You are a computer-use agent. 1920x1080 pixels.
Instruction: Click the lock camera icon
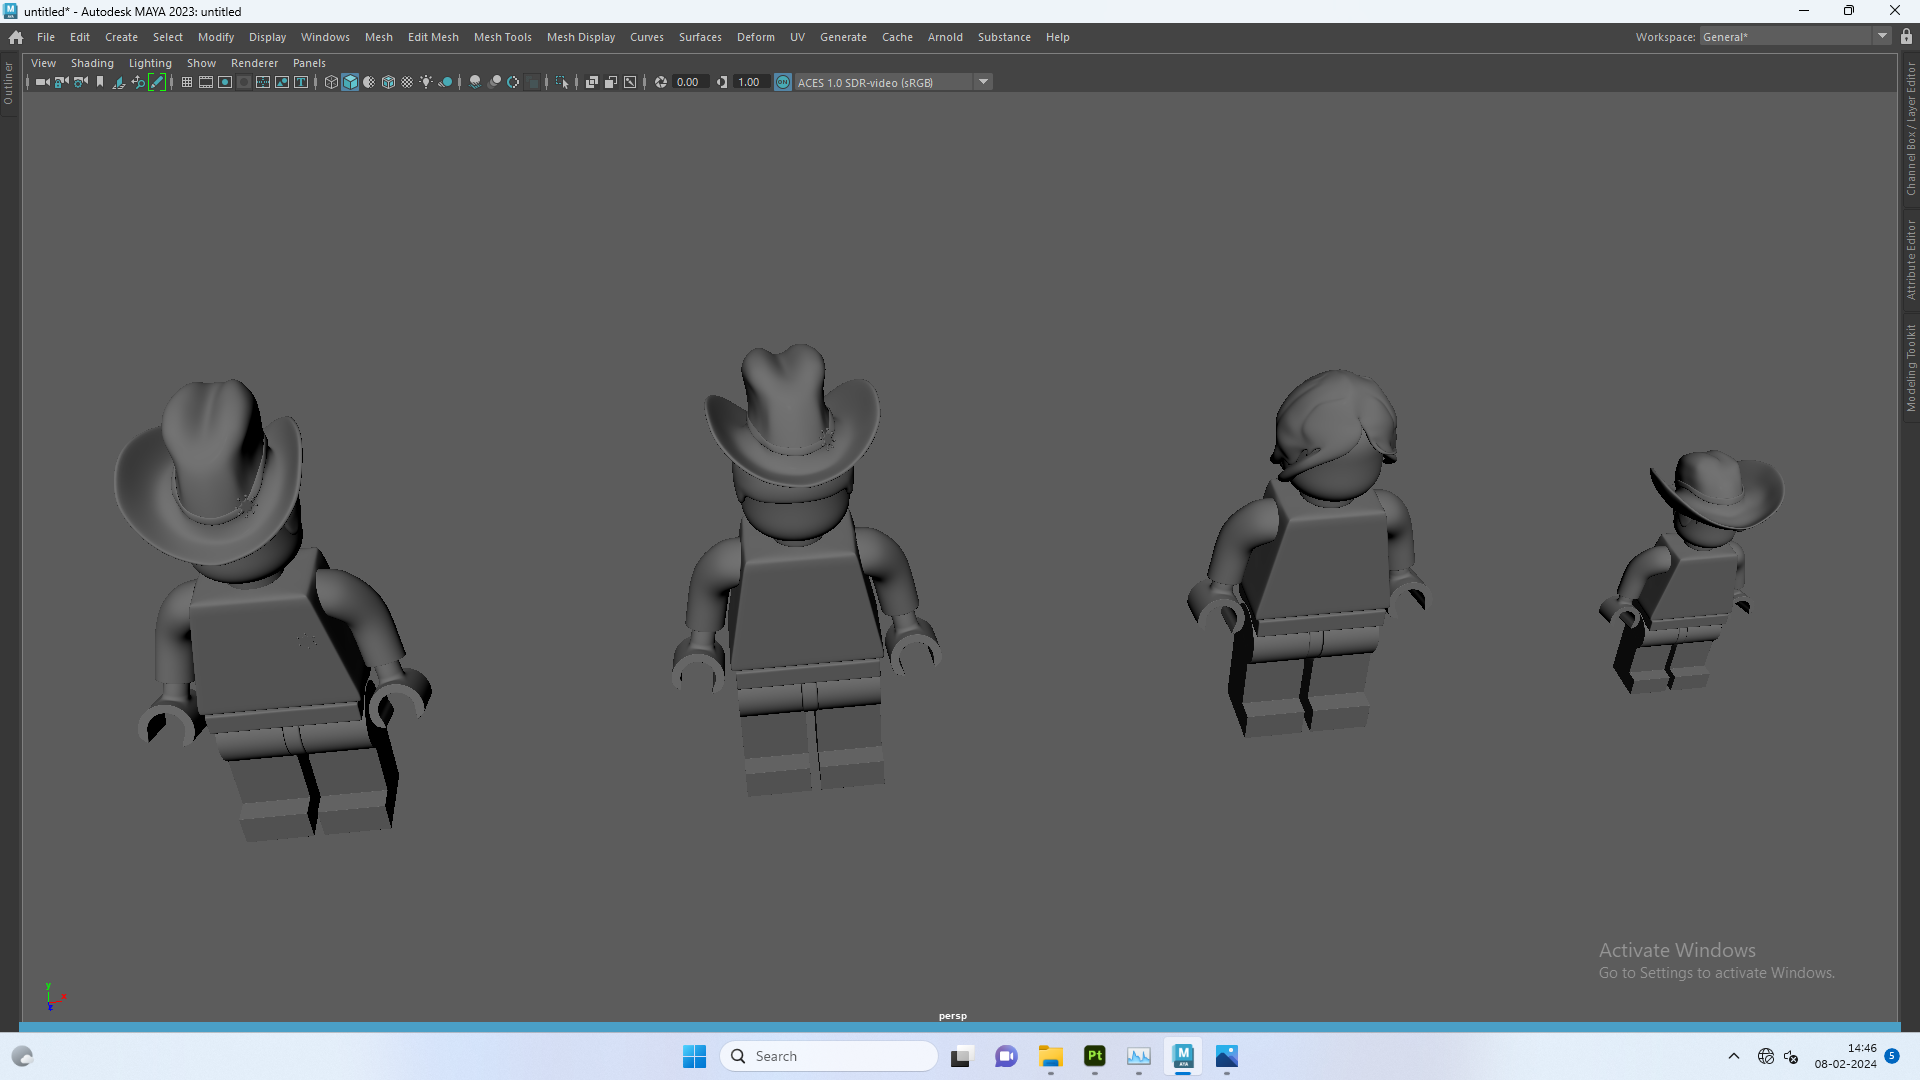(61, 82)
